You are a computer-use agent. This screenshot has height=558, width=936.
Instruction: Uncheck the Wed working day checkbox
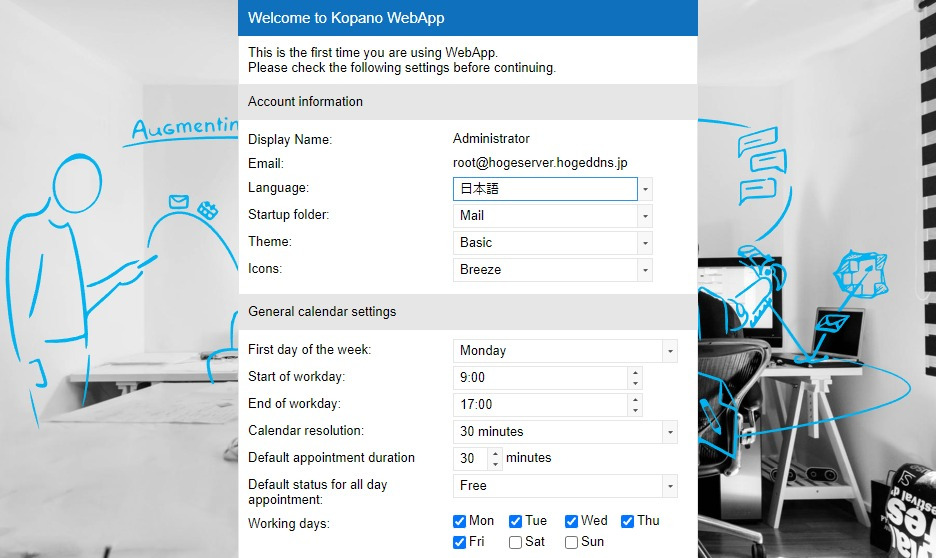click(571, 522)
